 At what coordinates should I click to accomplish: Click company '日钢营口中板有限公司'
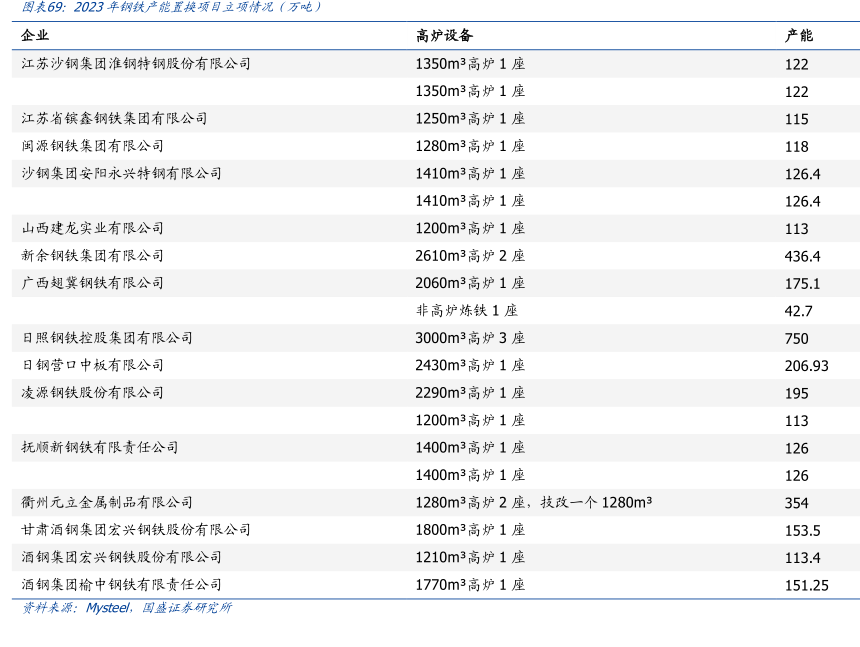pyautogui.click(x=92, y=365)
